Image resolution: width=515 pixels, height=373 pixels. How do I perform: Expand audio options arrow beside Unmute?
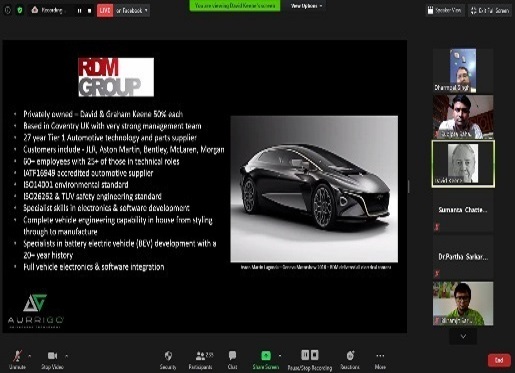tap(30, 356)
